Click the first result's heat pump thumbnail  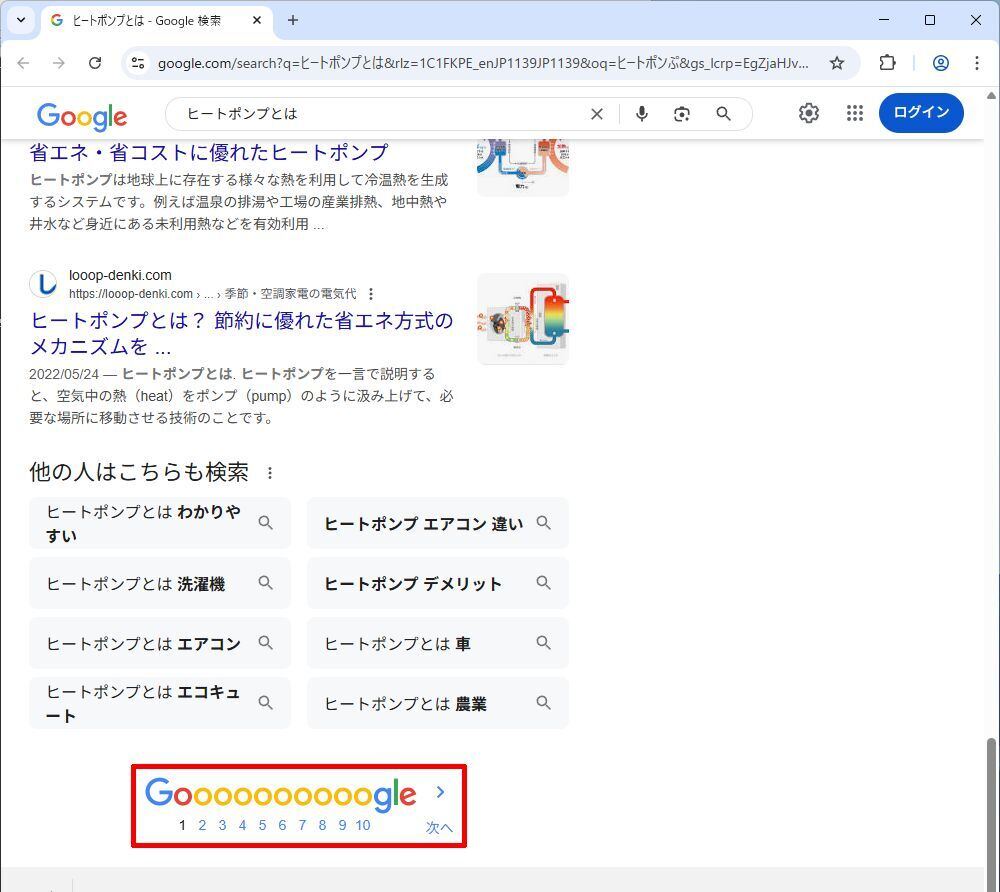pos(523,167)
